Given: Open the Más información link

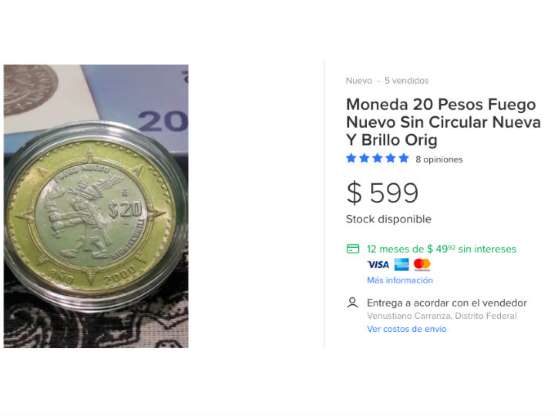Looking at the screenshot, I should 400,280.
